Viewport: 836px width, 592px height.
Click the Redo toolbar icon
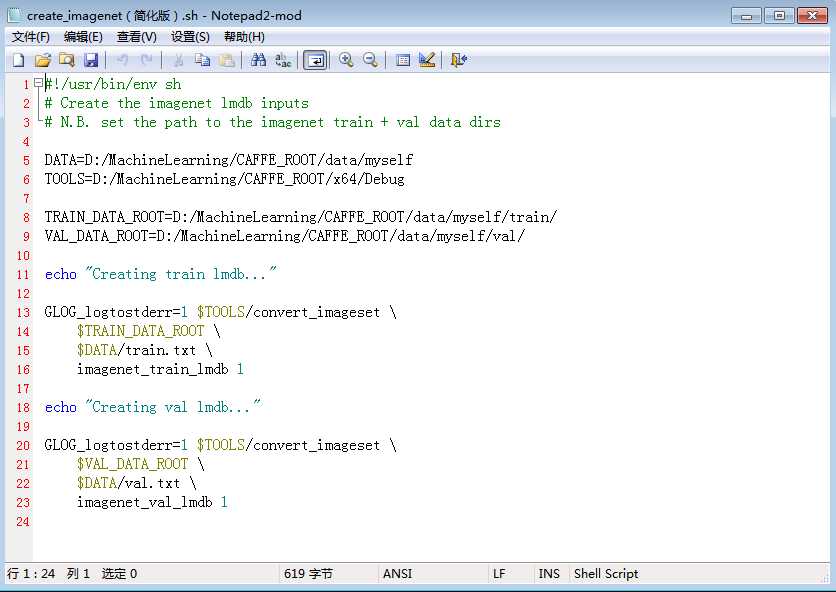(146, 60)
